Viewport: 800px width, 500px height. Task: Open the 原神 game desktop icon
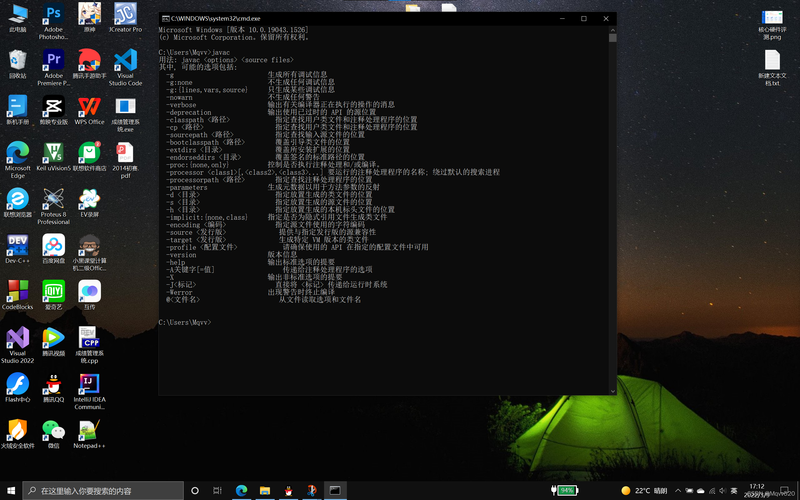click(89, 18)
